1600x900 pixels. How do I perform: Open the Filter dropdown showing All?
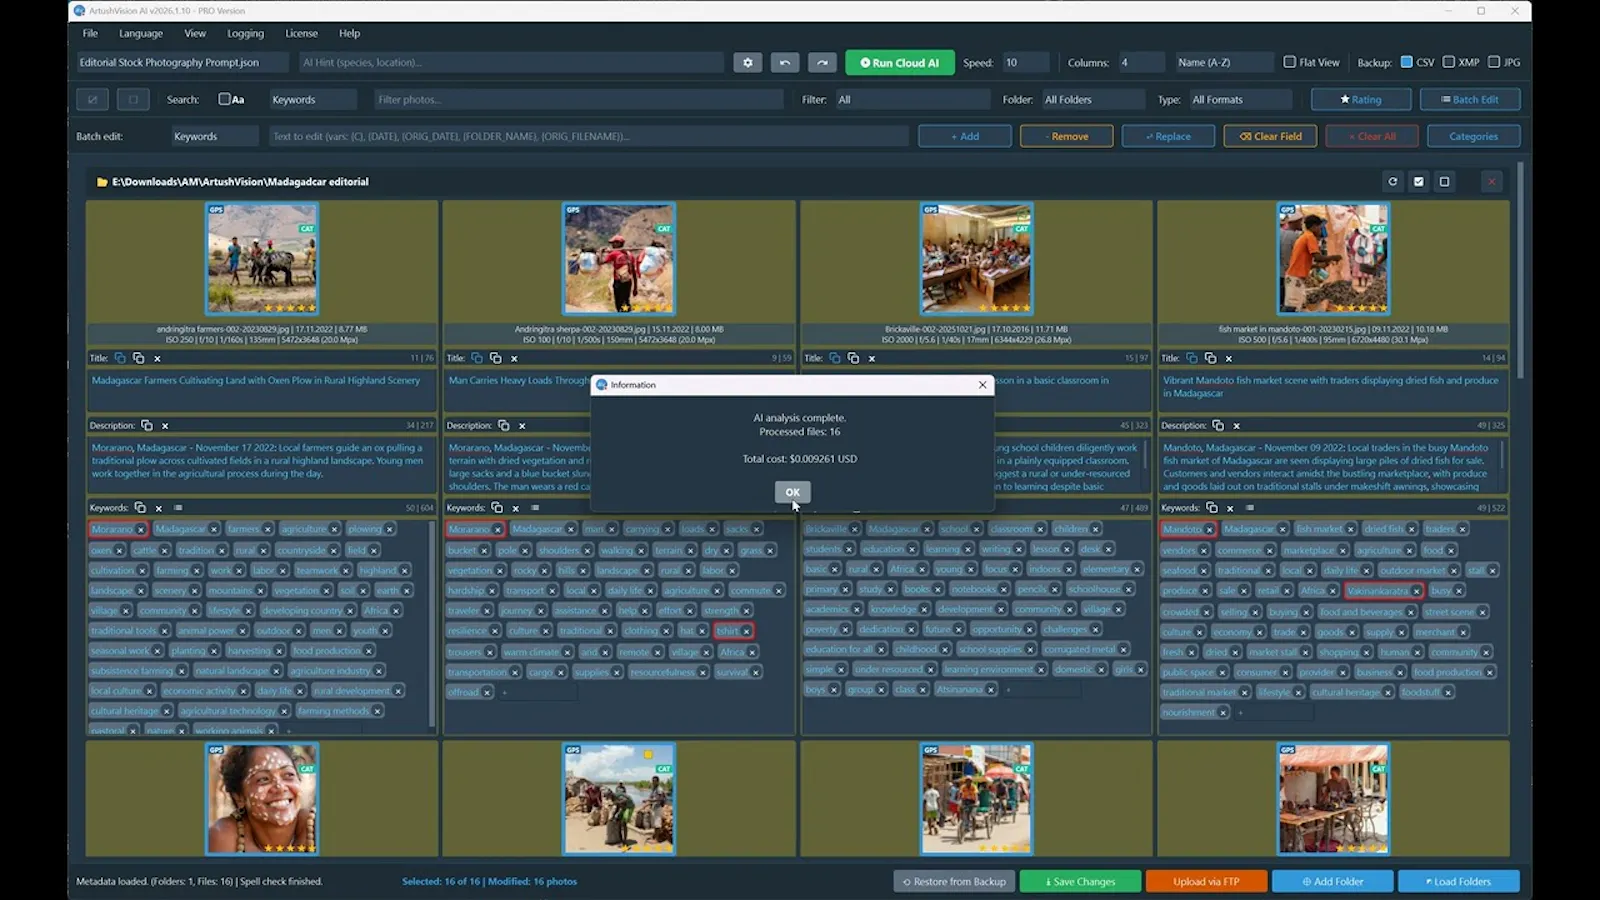[912, 99]
